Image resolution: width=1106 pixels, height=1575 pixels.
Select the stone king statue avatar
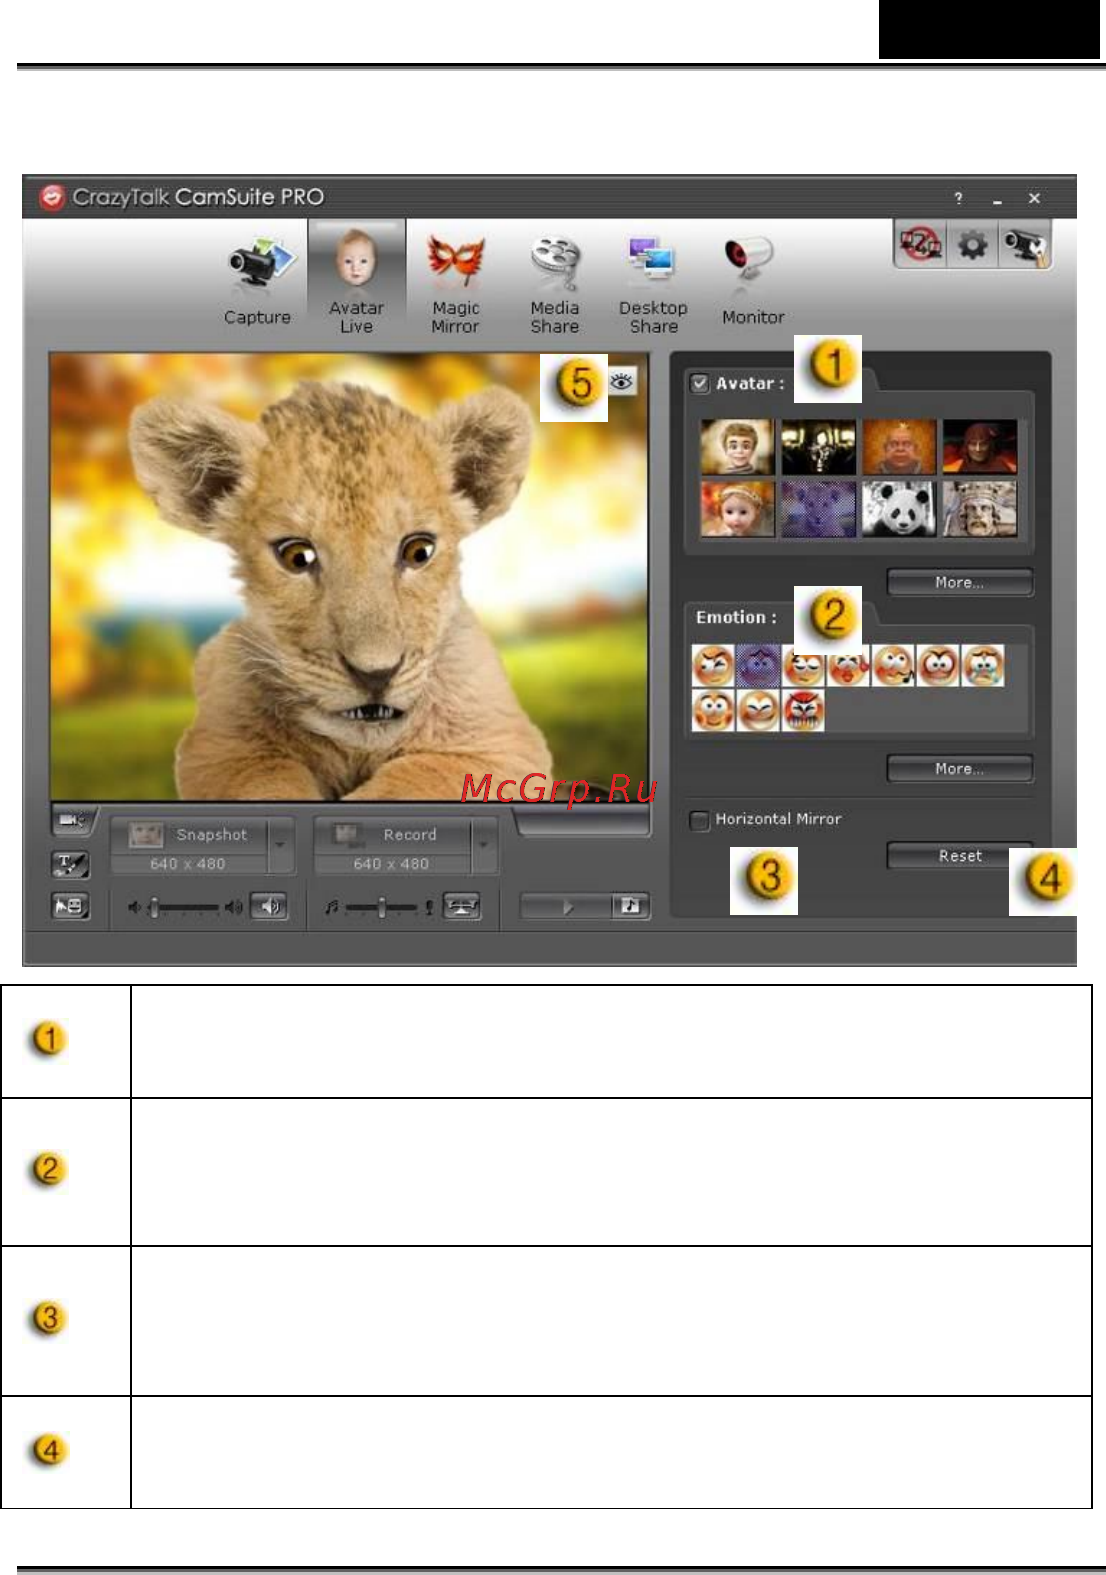pyautogui.click(x=980, y=509)
